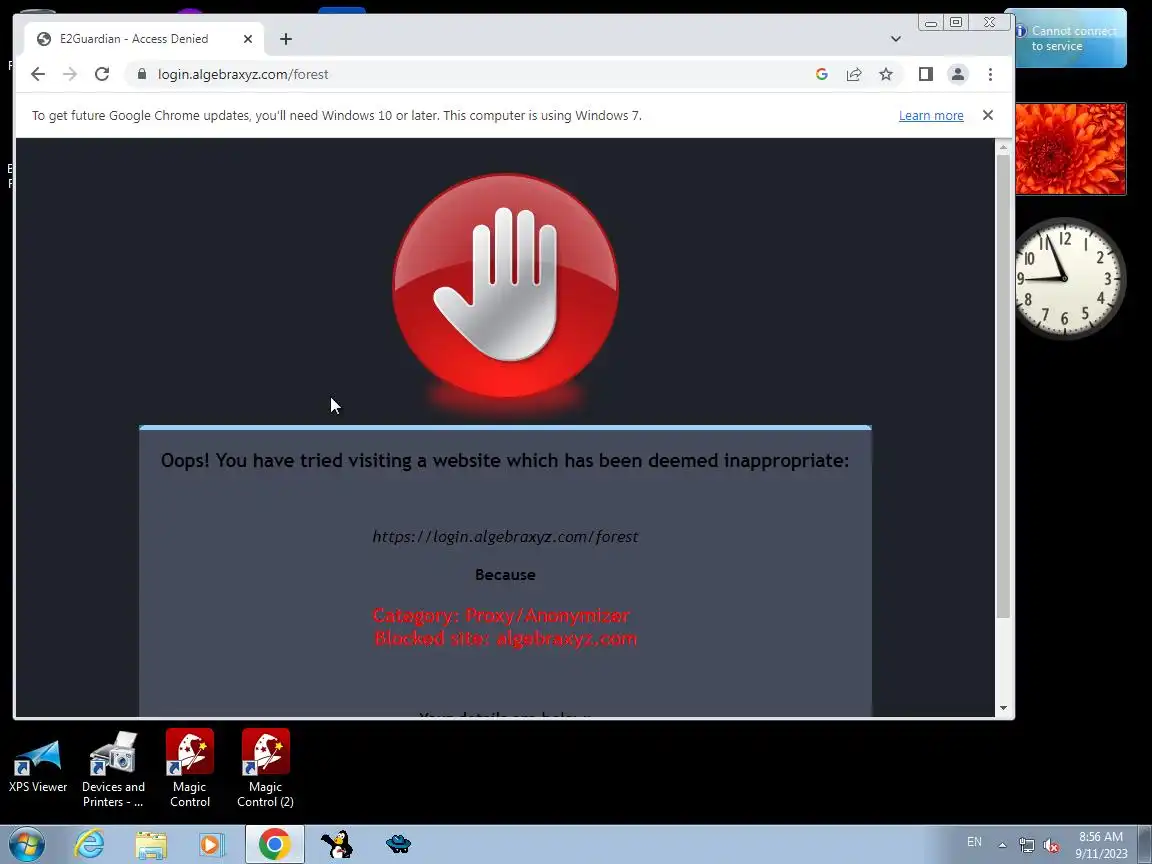Click the Blocked site algebraxyz.com text
The height and width of the screenshot is (864, 1152).
[x=505, y=638]
